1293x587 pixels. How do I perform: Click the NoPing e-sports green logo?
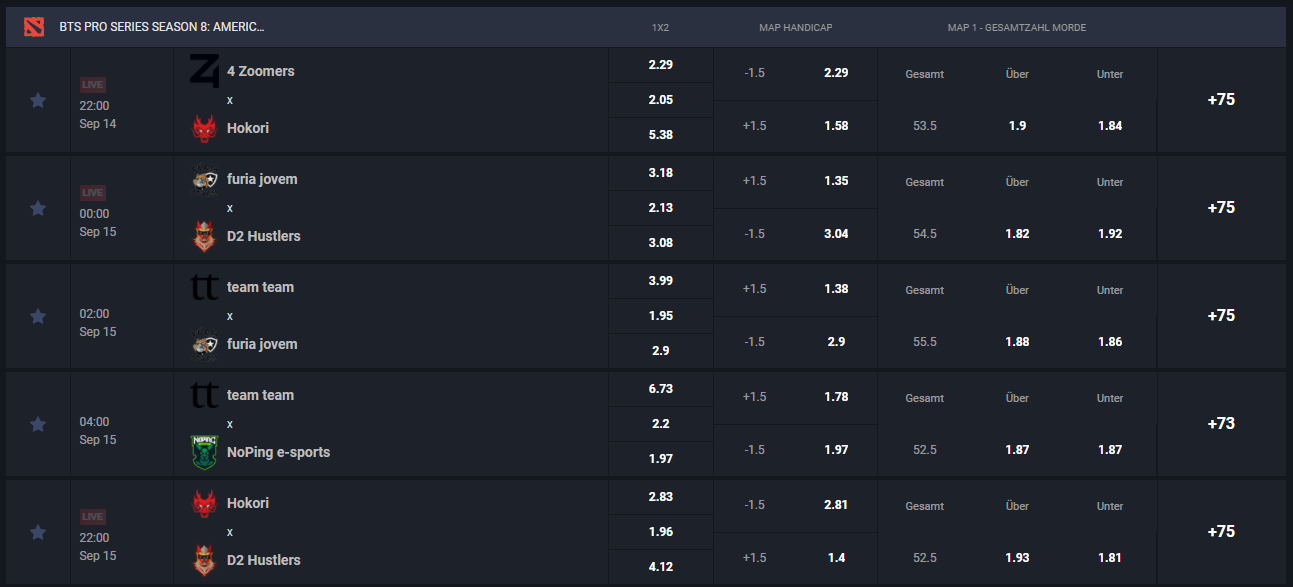point(204,452)
